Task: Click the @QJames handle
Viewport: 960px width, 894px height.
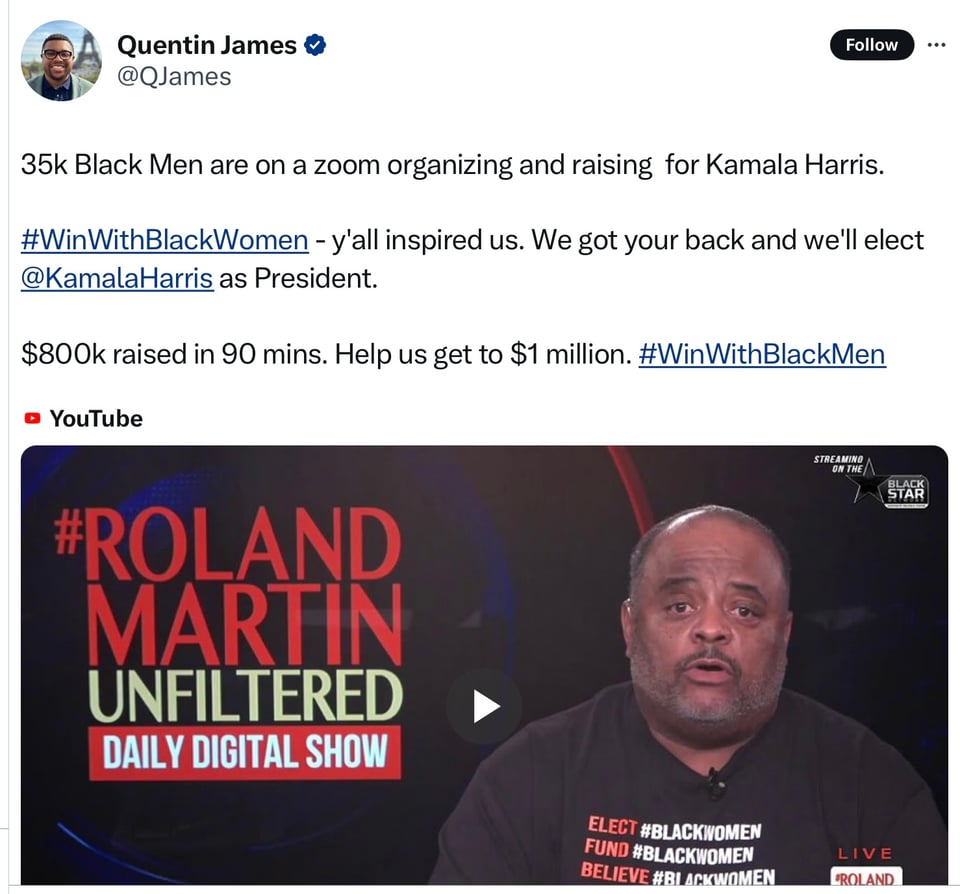Action: (x=174, y=77)
